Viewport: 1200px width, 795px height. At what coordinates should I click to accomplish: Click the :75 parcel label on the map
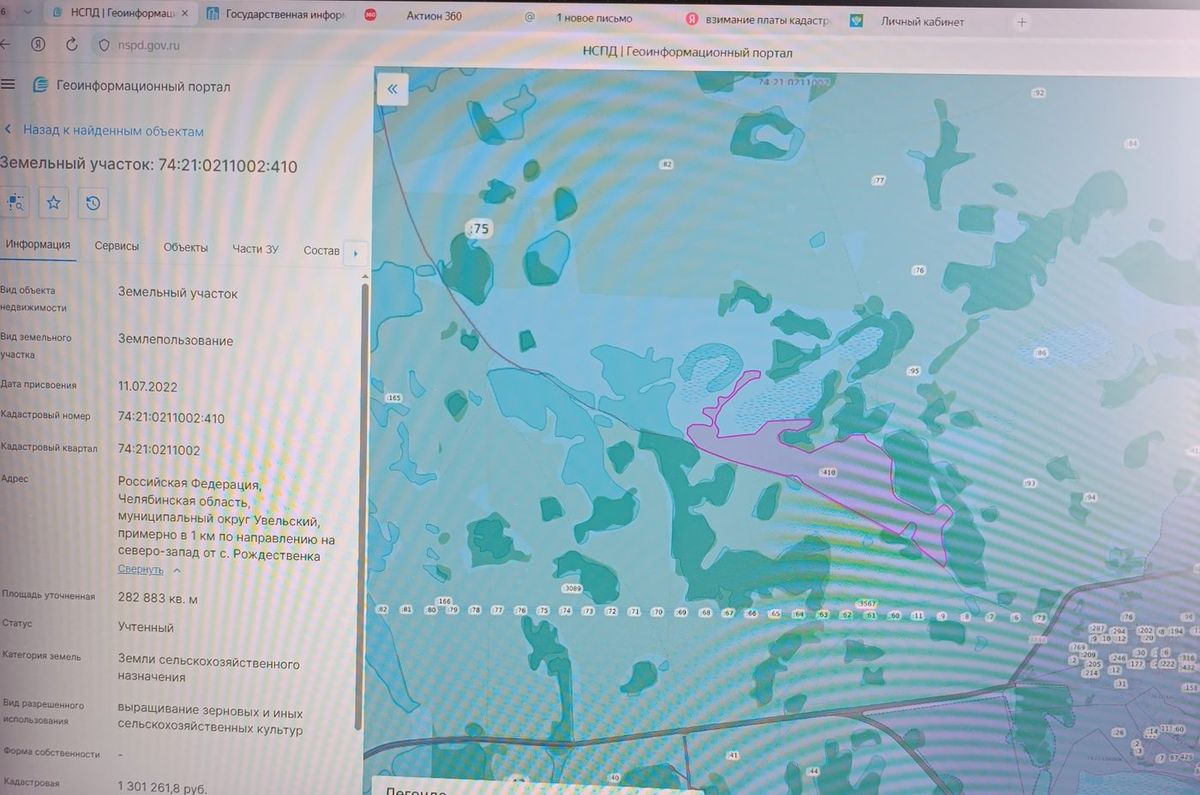click(x=479, y=228)
